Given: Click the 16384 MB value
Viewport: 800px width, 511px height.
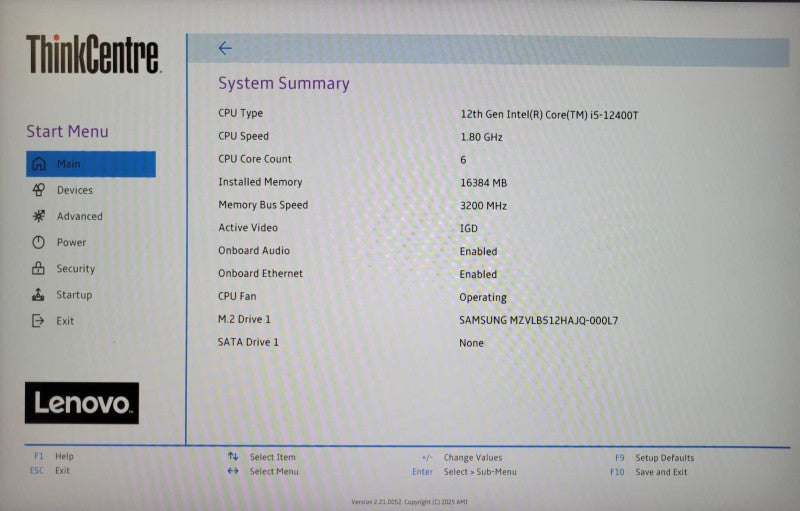Looking at the screenshot, I should (484, 183).
